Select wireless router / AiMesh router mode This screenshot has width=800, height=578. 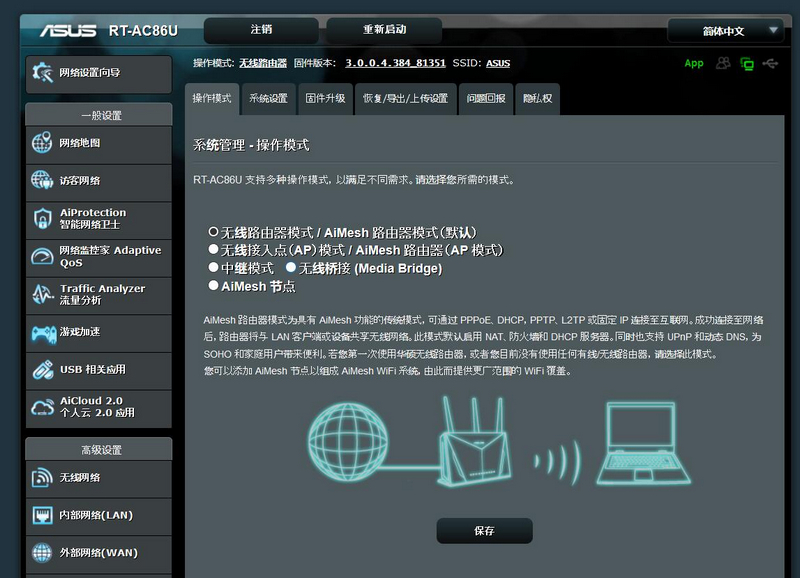(x=213, y=232)
